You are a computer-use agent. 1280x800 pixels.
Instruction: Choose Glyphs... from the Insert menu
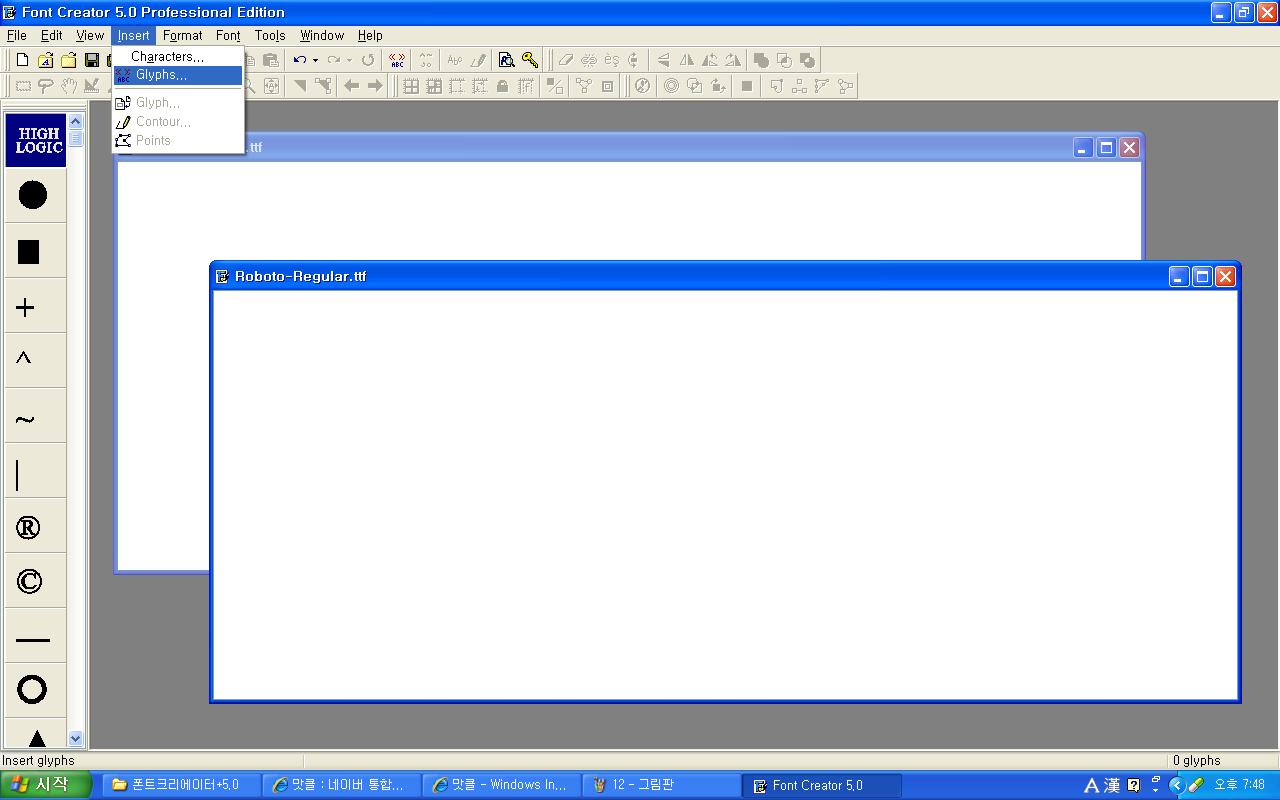click(161, 75)
